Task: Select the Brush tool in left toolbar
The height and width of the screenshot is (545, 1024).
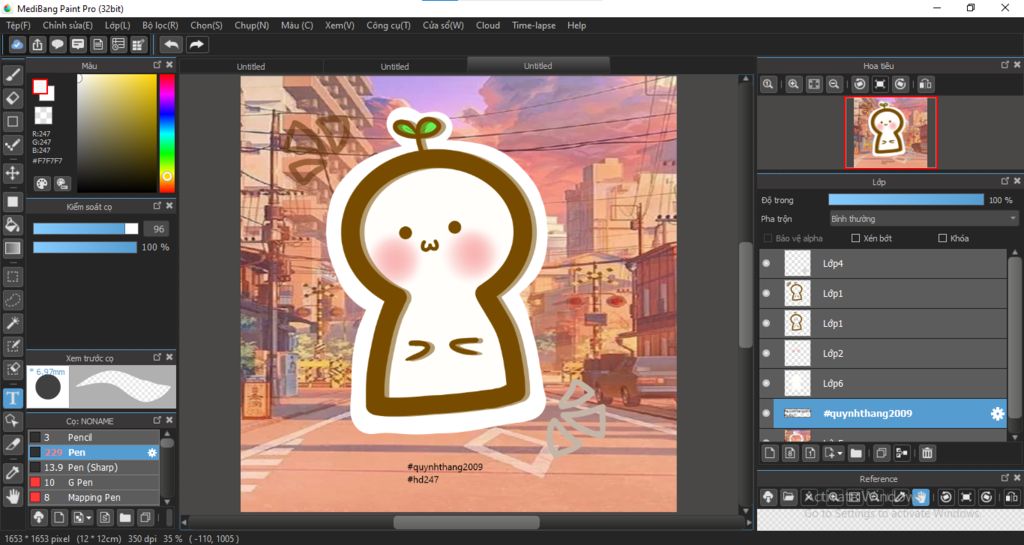Action: tap(12, 76)
